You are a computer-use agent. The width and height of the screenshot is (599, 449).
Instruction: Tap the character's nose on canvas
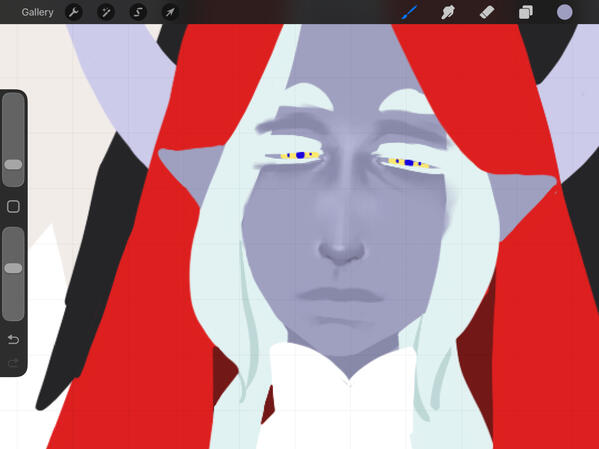341,250
